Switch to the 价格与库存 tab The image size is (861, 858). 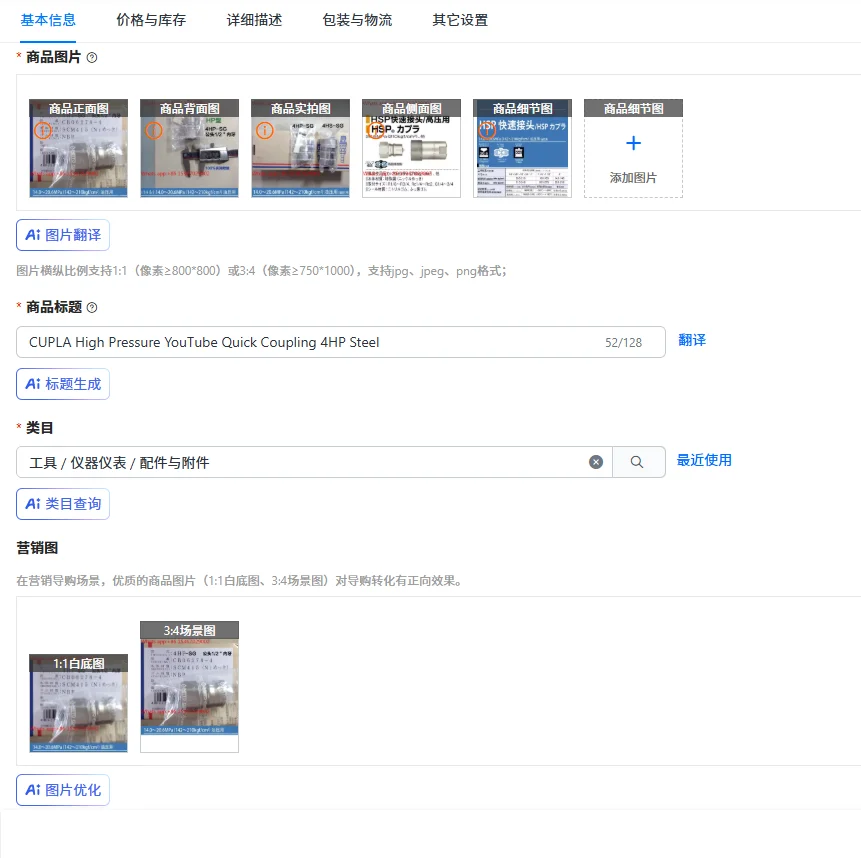(x=151, y=20)
